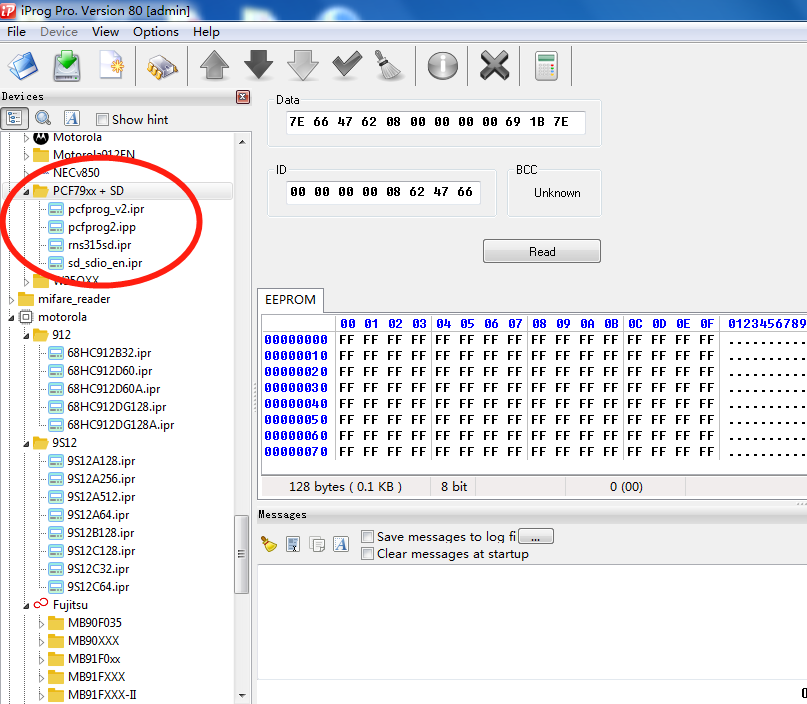Click the Data hex value field
The width and height of the screenshot is (807, 704).
(x=435, y=122)
